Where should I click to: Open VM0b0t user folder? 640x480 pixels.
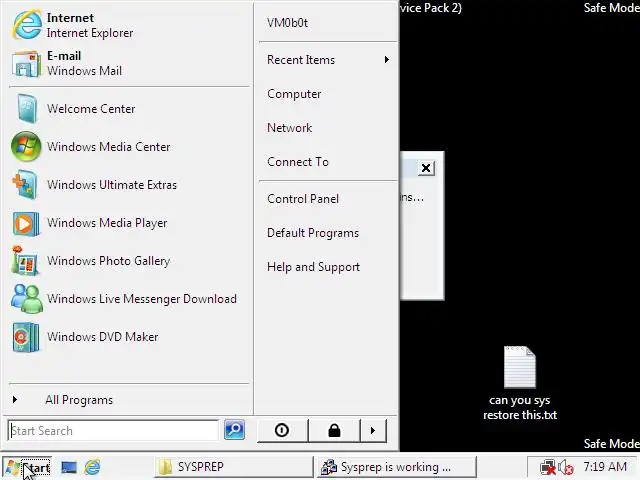[x=288, y=23]
